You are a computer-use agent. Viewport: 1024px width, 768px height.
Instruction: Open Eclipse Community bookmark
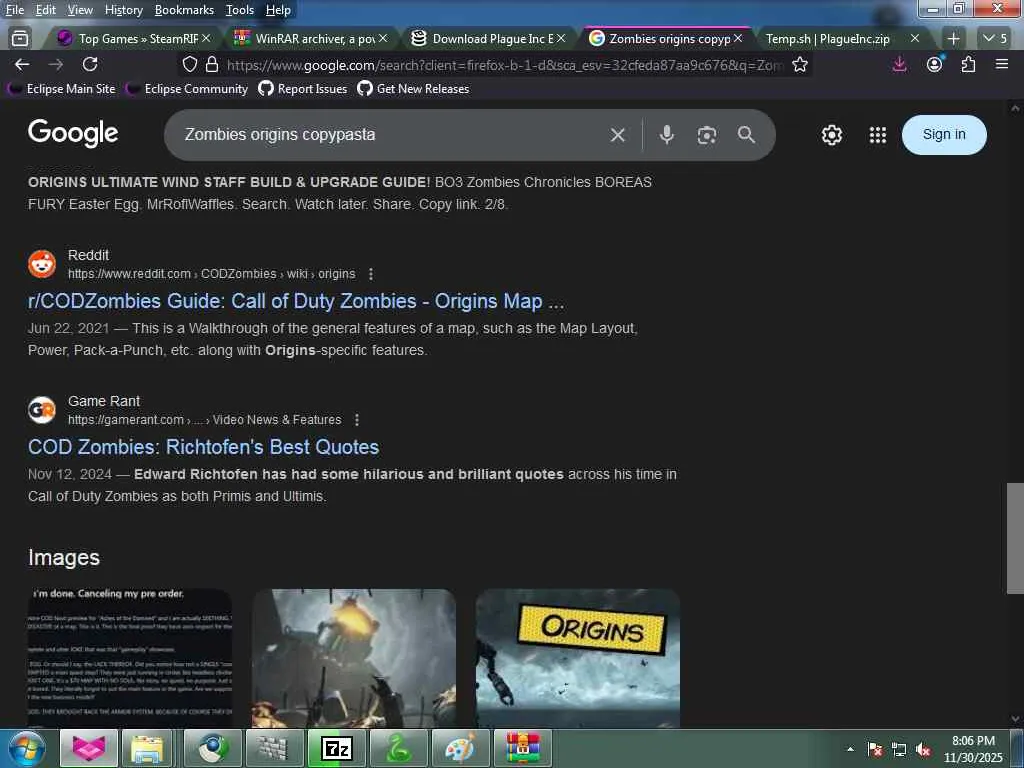[x=187, y=89]
